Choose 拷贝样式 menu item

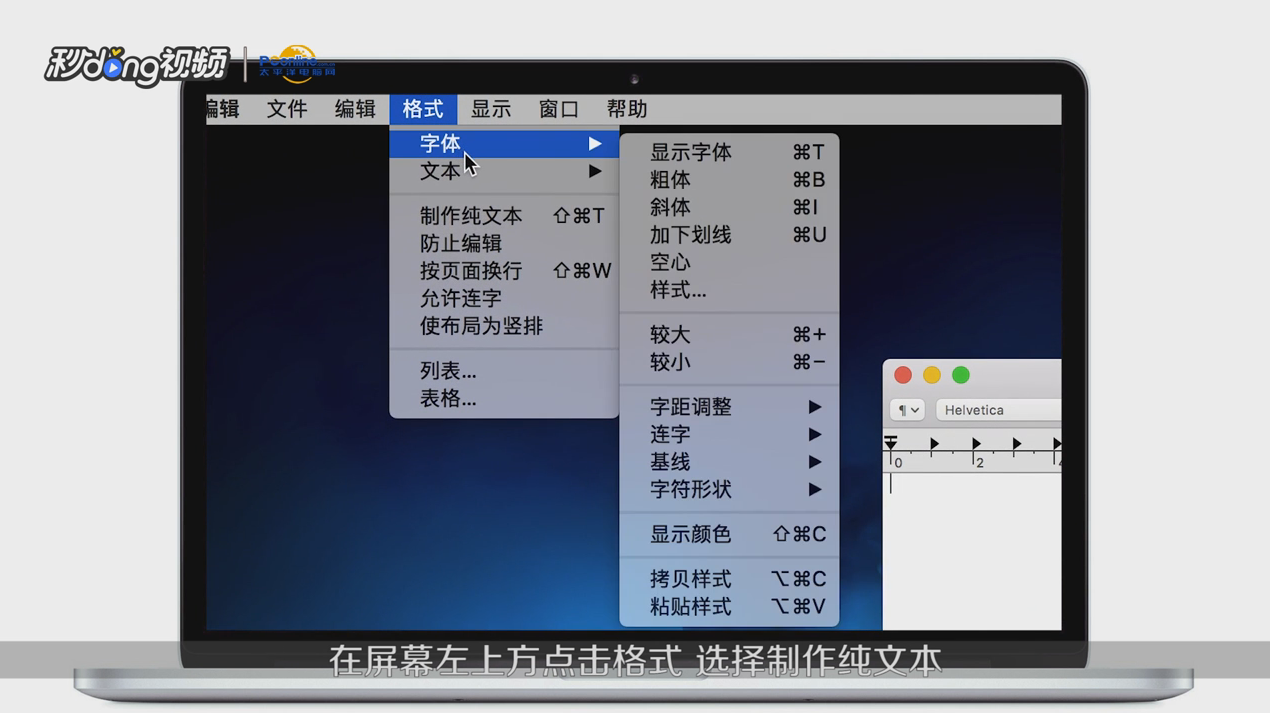coord(729,580)
